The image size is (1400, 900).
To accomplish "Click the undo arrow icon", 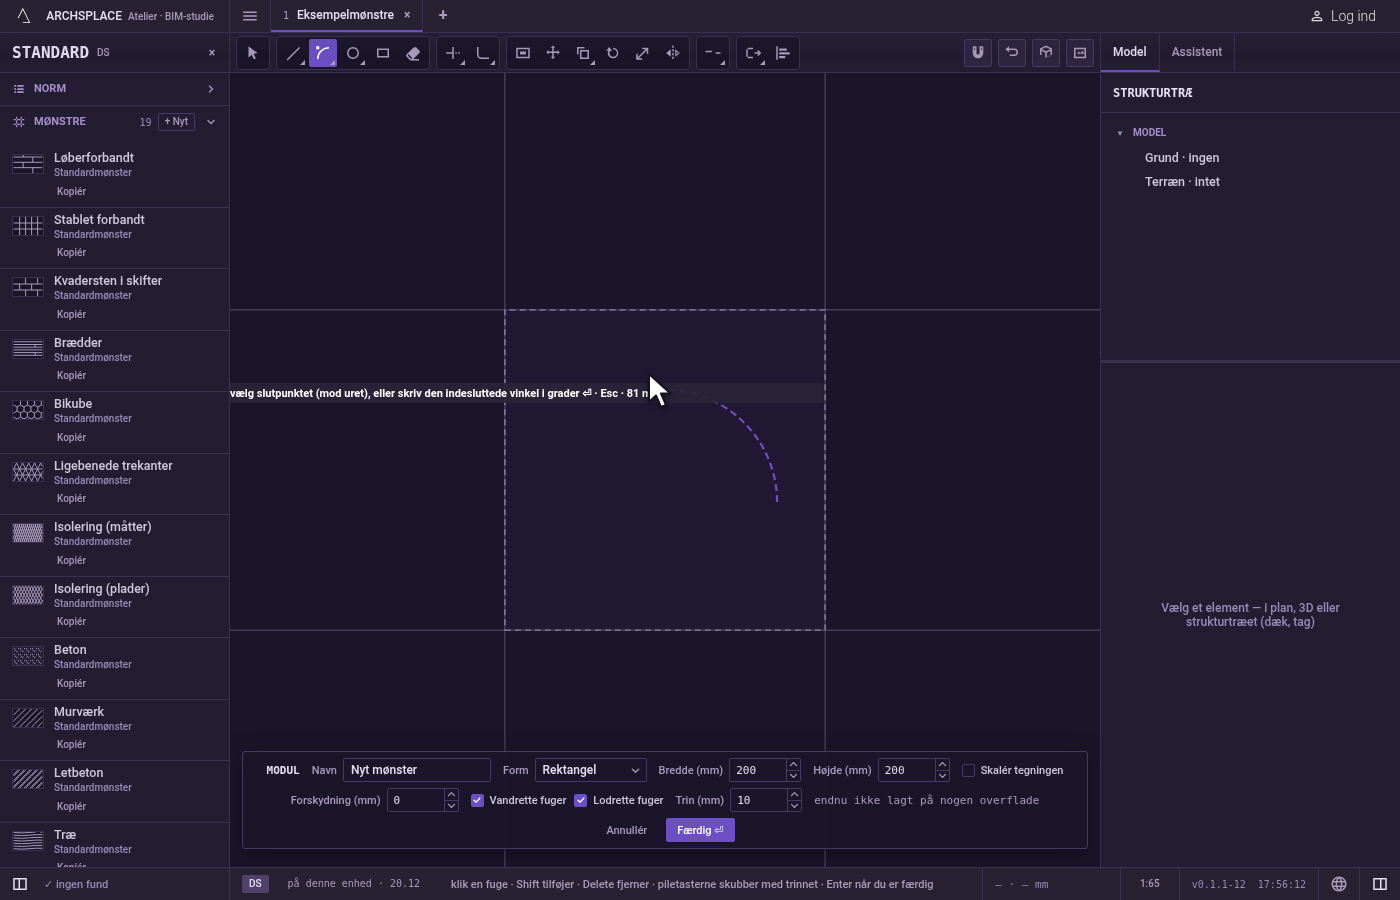I will (x=1012, y=53).
